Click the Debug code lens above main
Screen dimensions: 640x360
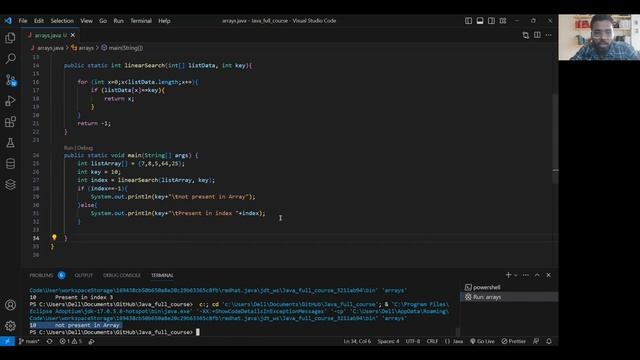pos(85,148)
